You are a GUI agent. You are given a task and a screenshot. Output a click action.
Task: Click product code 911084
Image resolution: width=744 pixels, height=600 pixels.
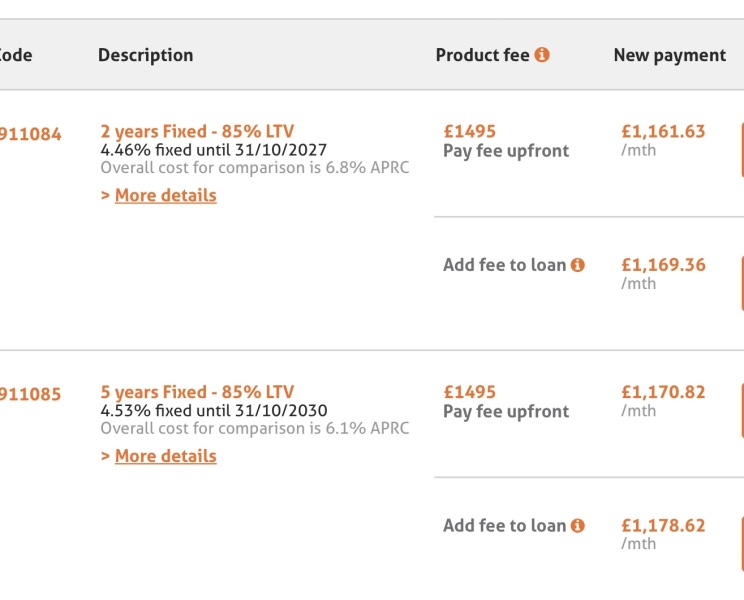(30, 134)
